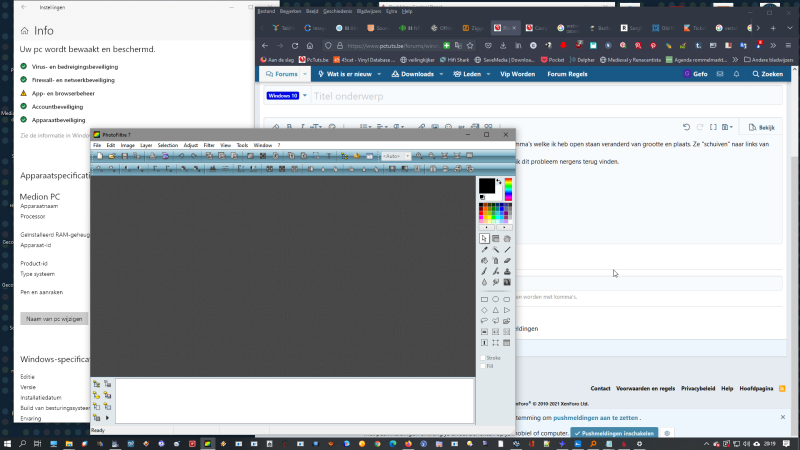800x450 pixels.
Task: Click the Naam van pc wijzigen button
Action: [x=53, y=319]
